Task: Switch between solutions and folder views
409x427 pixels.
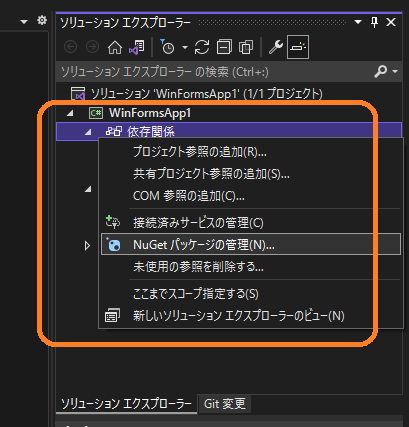Action: click(137, 47)
